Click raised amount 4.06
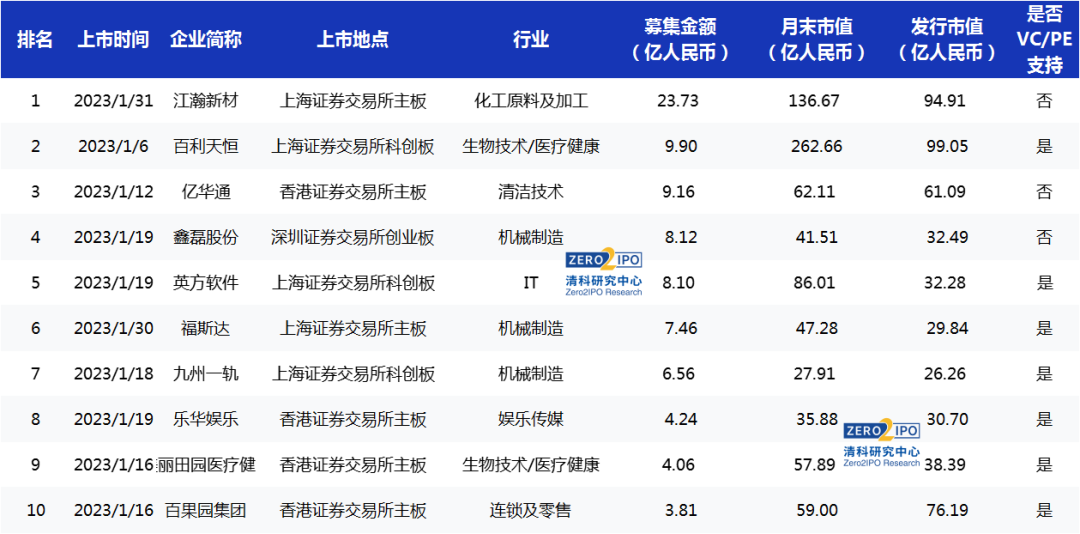1080x534 pixels. pos(680,465)
